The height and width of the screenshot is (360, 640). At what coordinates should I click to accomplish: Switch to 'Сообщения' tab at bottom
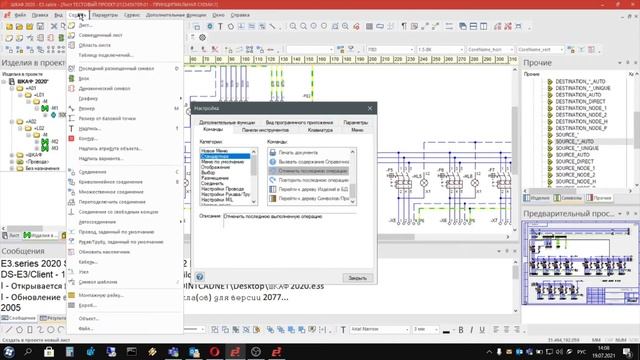(19, 318)
